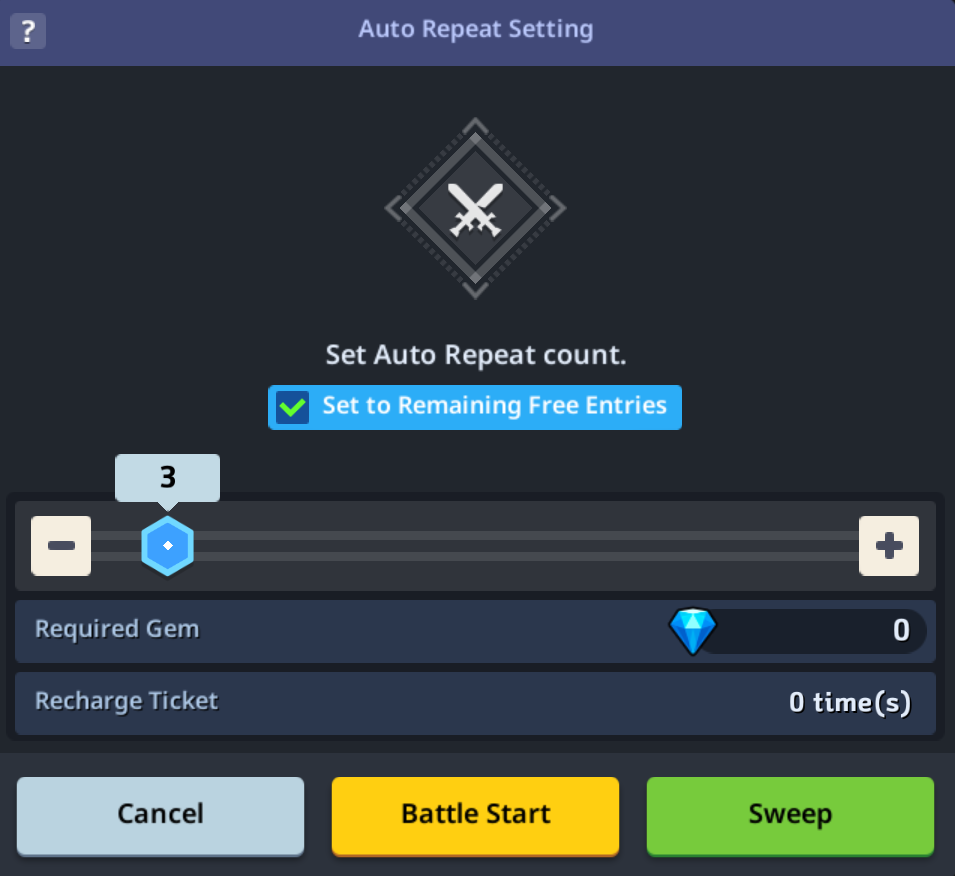This screenshot has width=955, height=876.
Task: Click the crossed swords battle emblem
Action: [475, 208]
